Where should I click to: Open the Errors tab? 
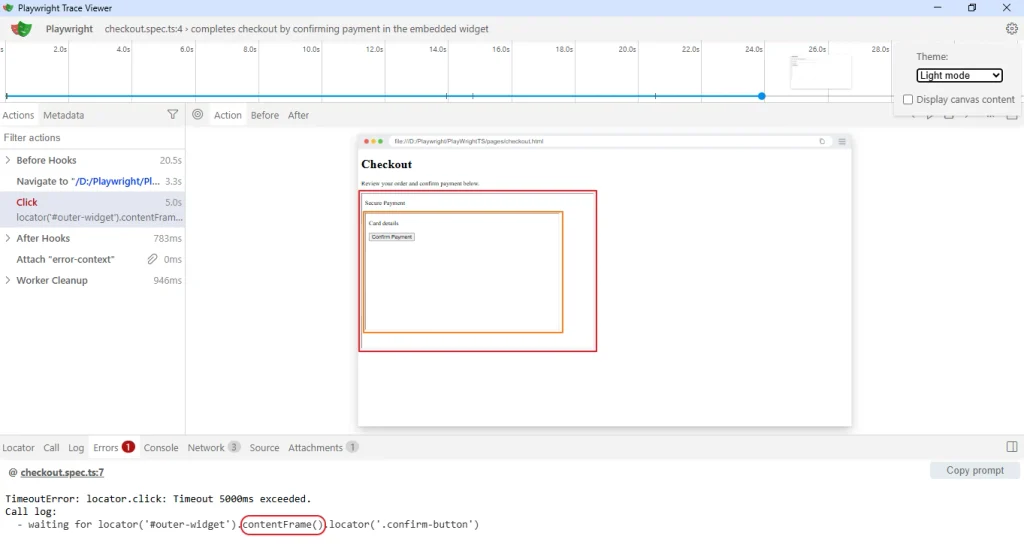coord(113,448)
